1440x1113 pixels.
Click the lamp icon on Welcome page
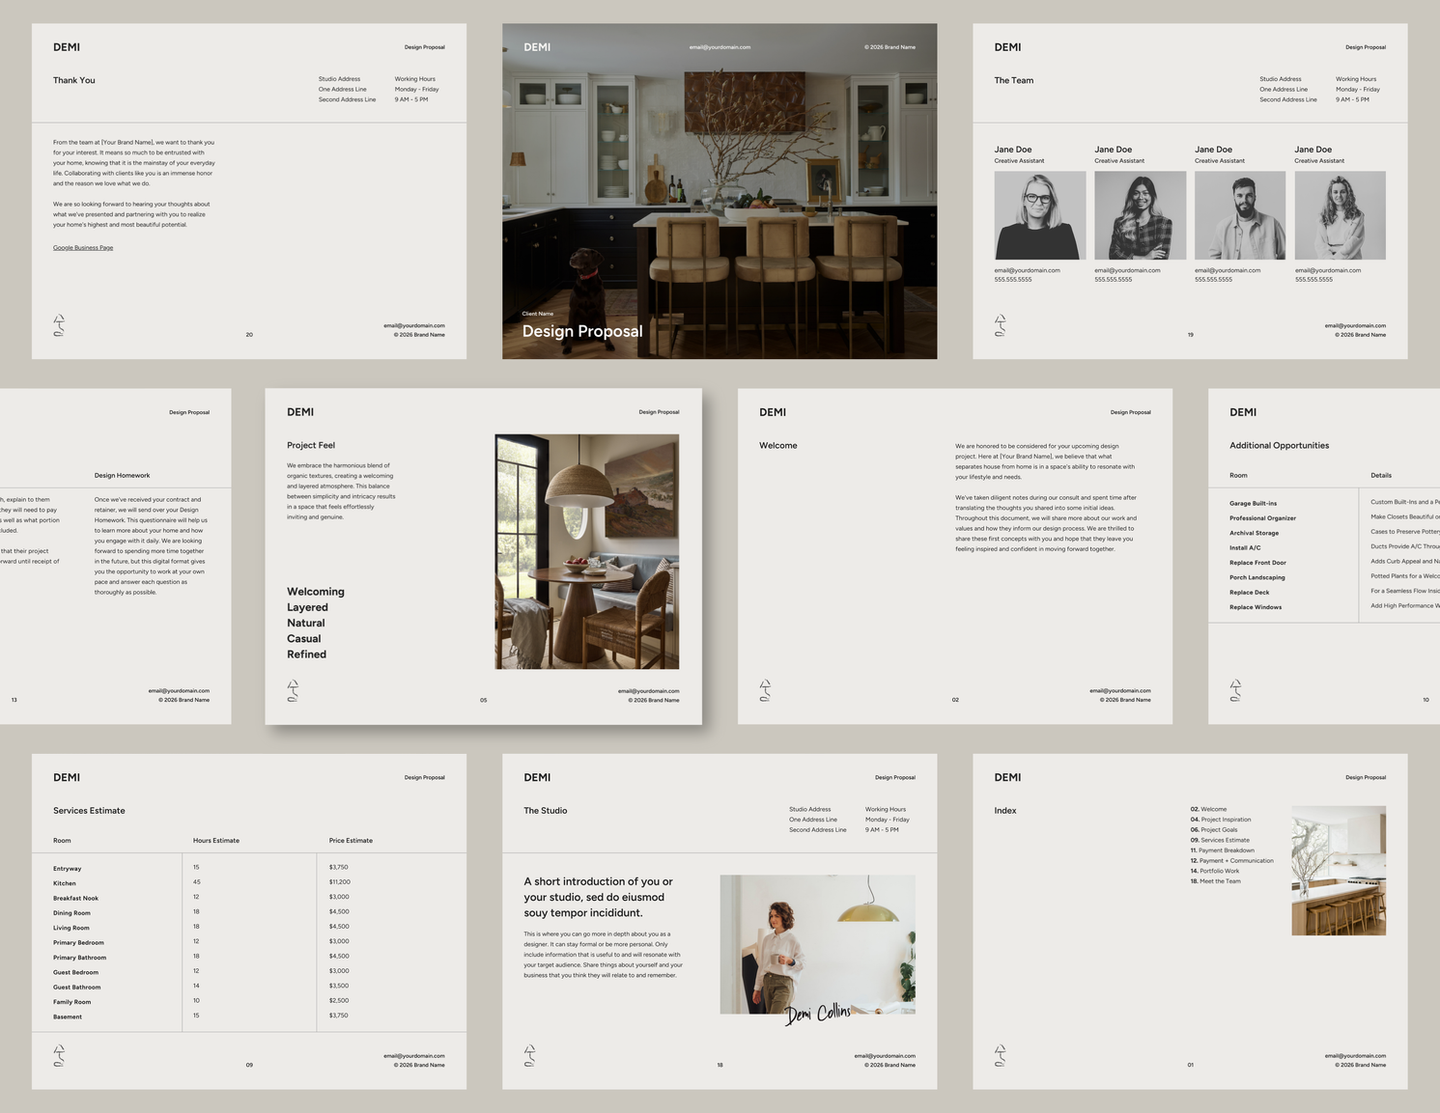coord(765,690)
